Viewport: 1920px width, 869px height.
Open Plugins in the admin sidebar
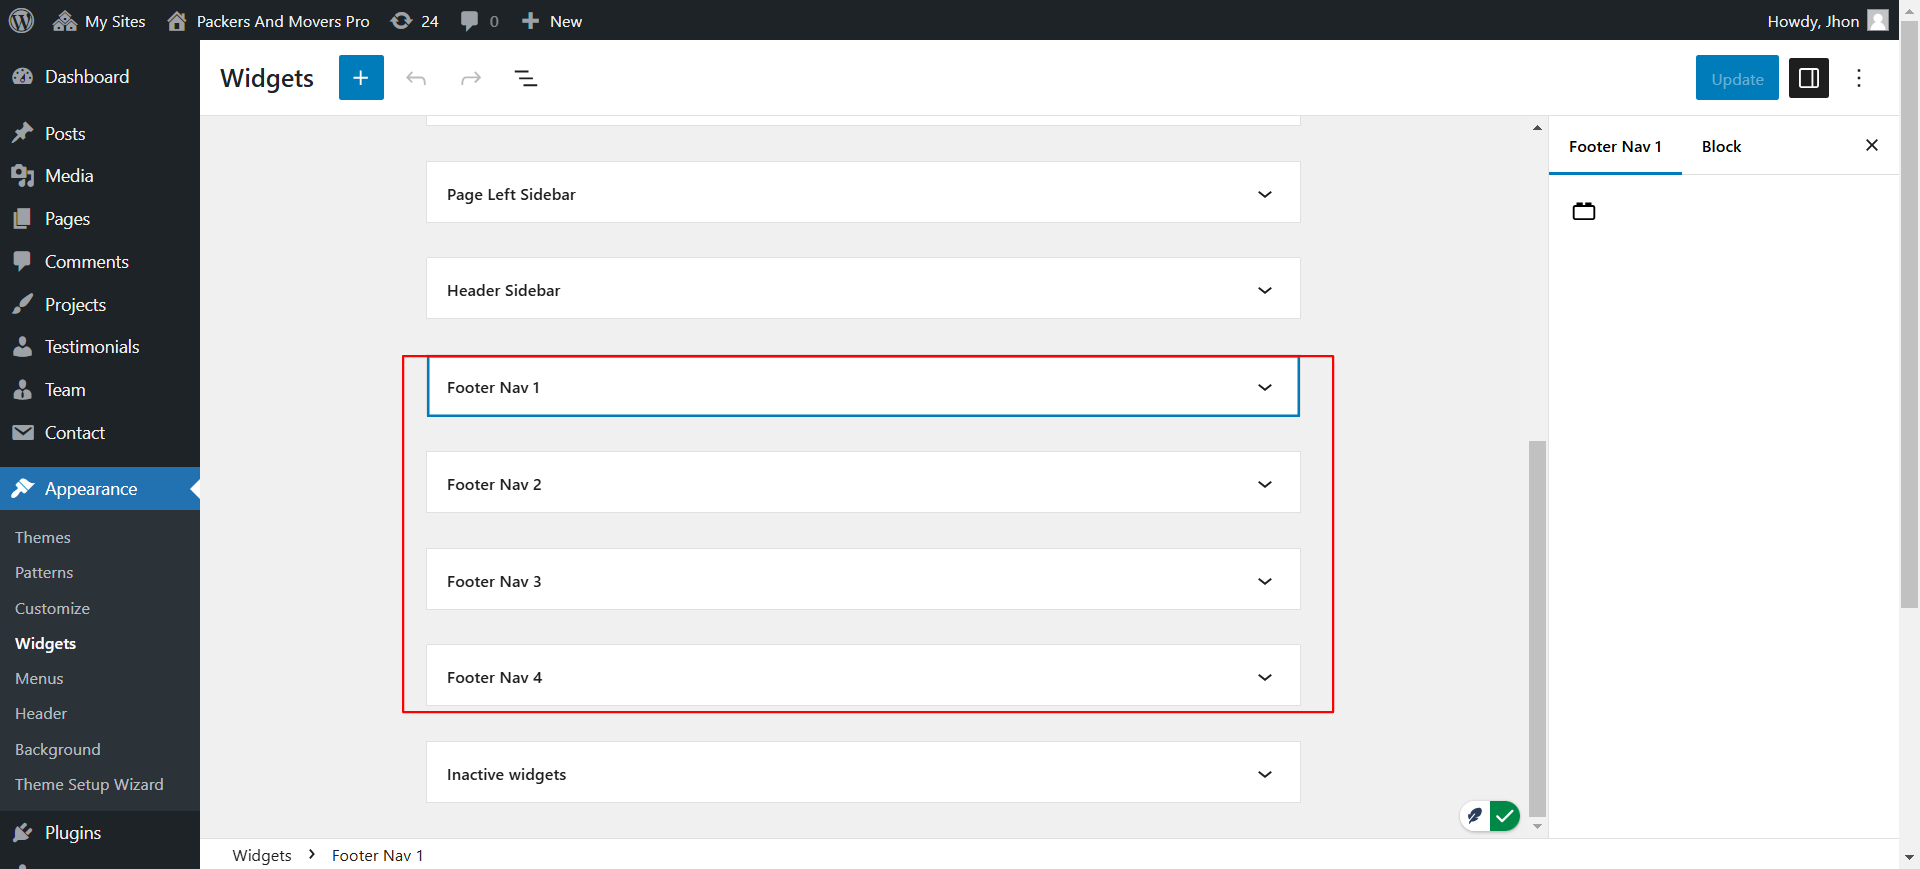click(x=73, y=832)
